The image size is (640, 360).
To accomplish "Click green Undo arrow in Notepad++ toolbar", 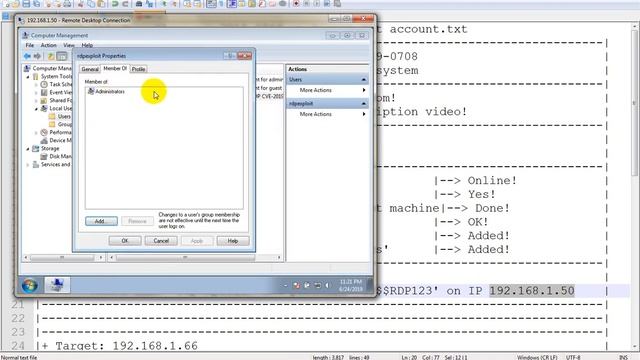I will point(115,4).
